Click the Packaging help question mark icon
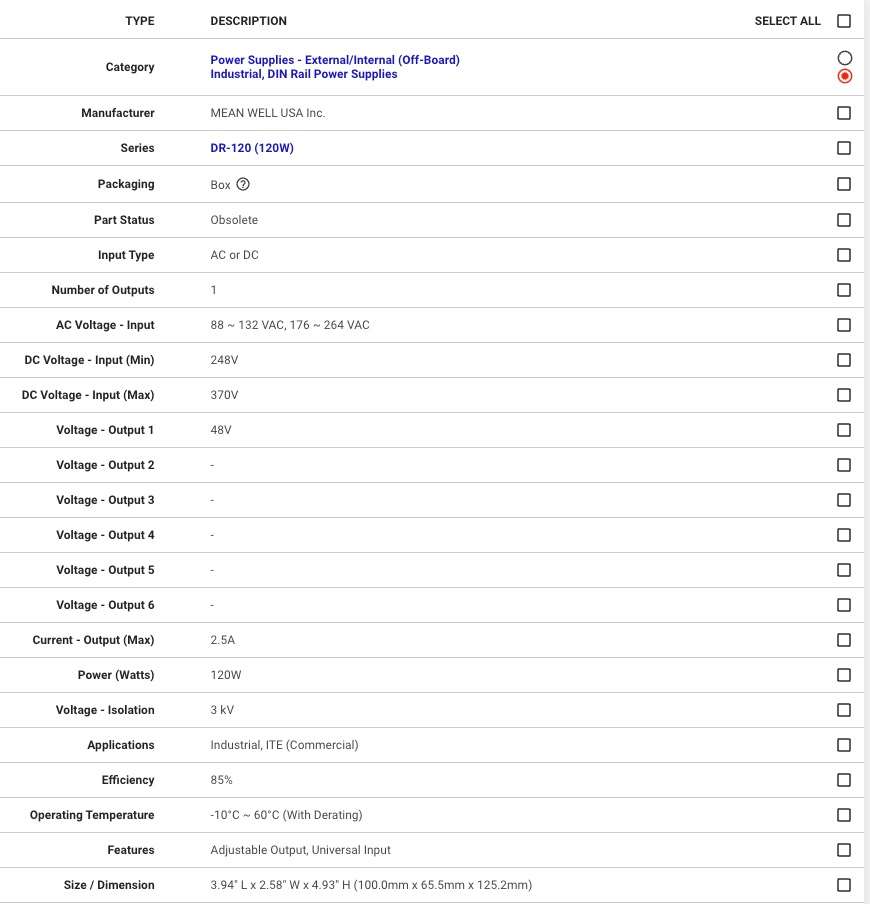 tap(243, 184)
